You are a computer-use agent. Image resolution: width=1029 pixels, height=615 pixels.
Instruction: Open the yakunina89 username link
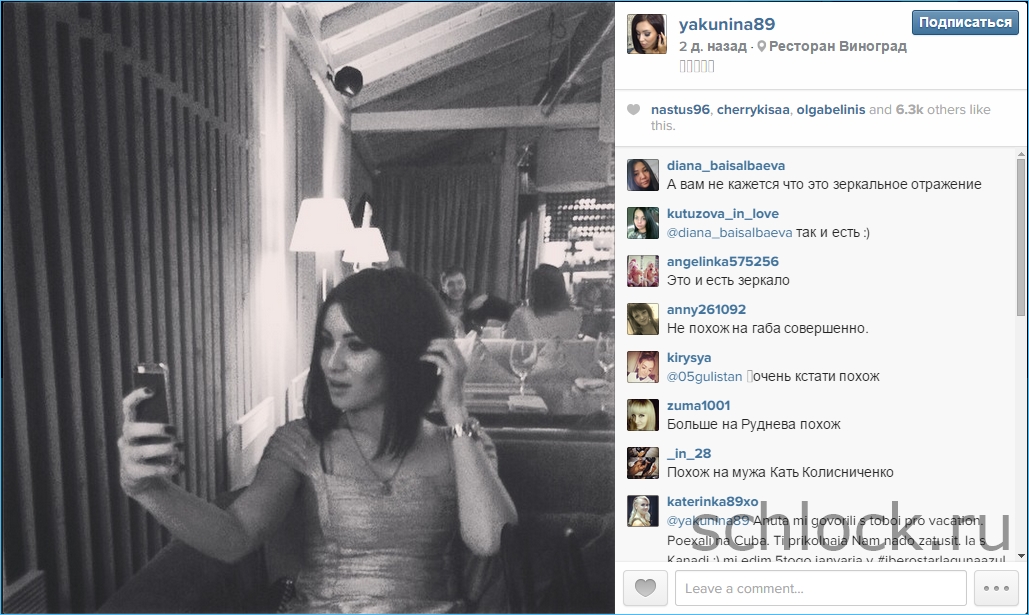click(726, 24)
